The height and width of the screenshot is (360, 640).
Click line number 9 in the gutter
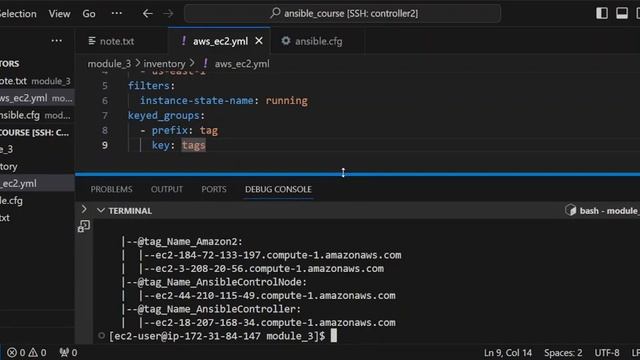[105, 145]
